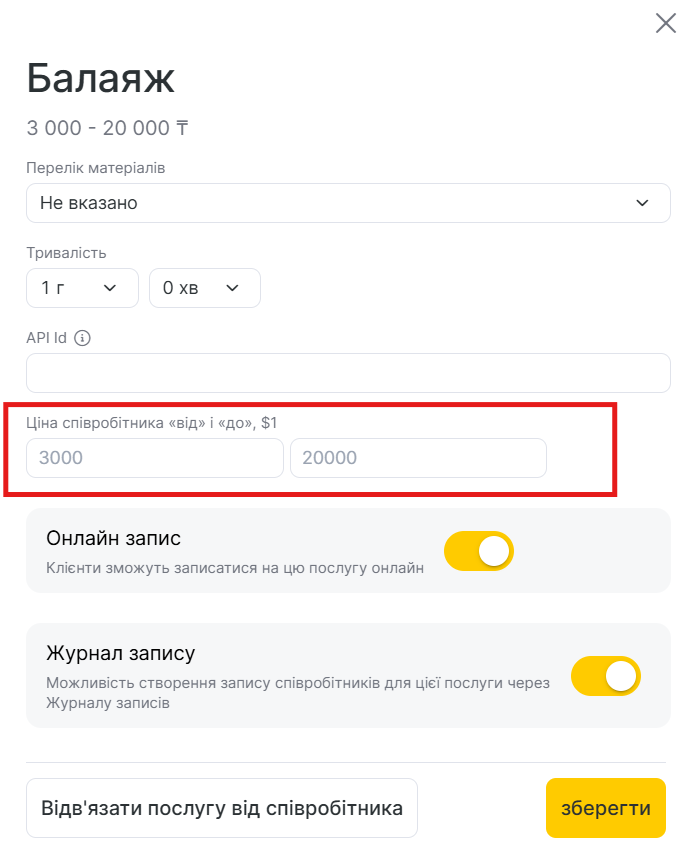690x861 pixels.
Task: Click the employee price «до» field
Action: 418,458
